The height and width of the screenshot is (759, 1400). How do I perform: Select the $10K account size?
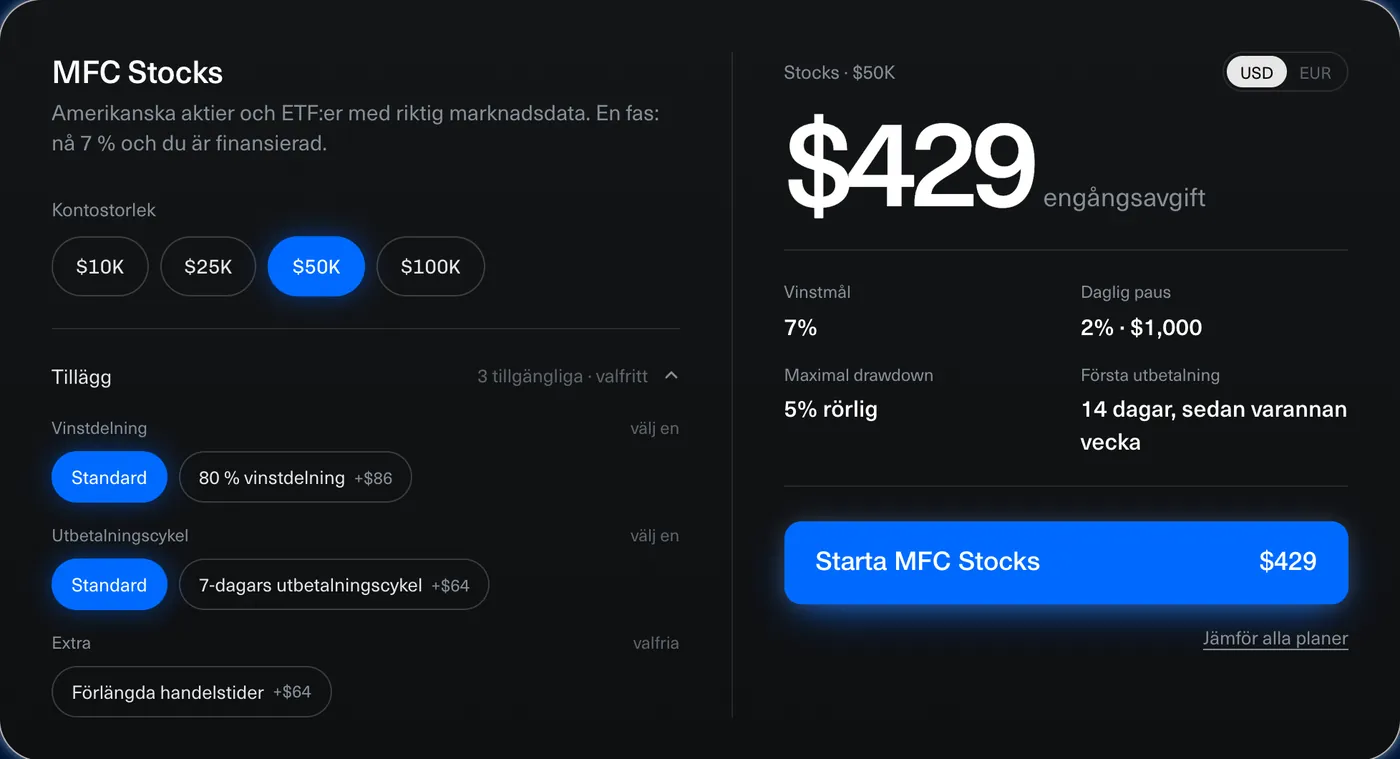(x=100, y=267)
